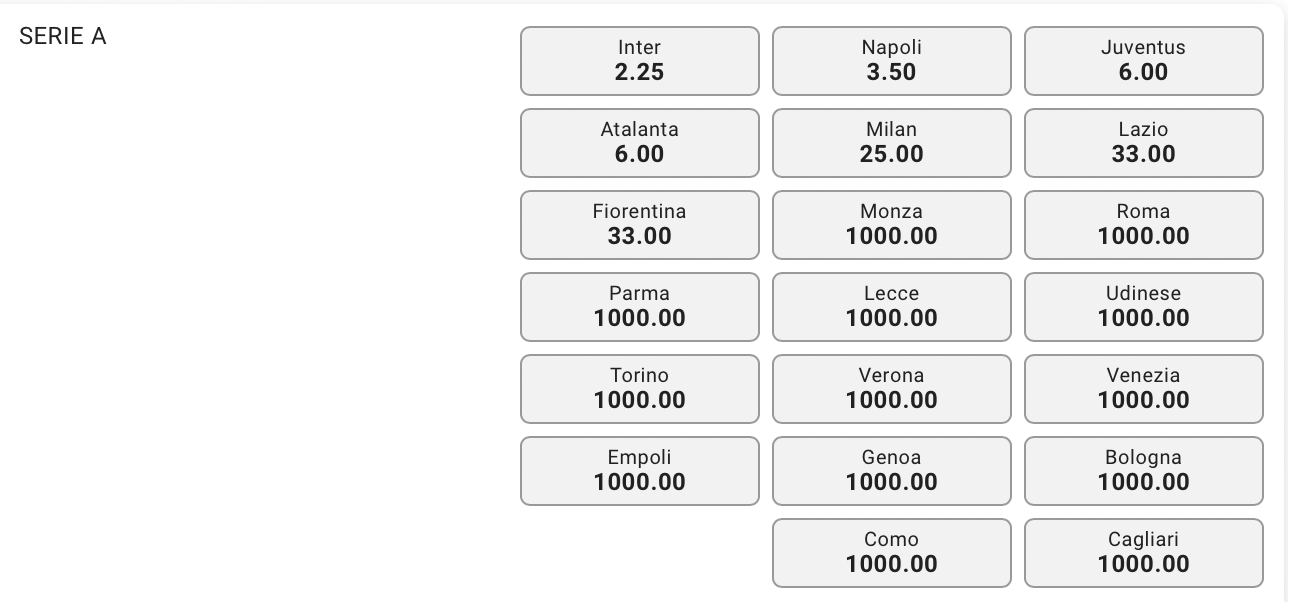Select Verona at 1000.00 odds

click(892, 389)
